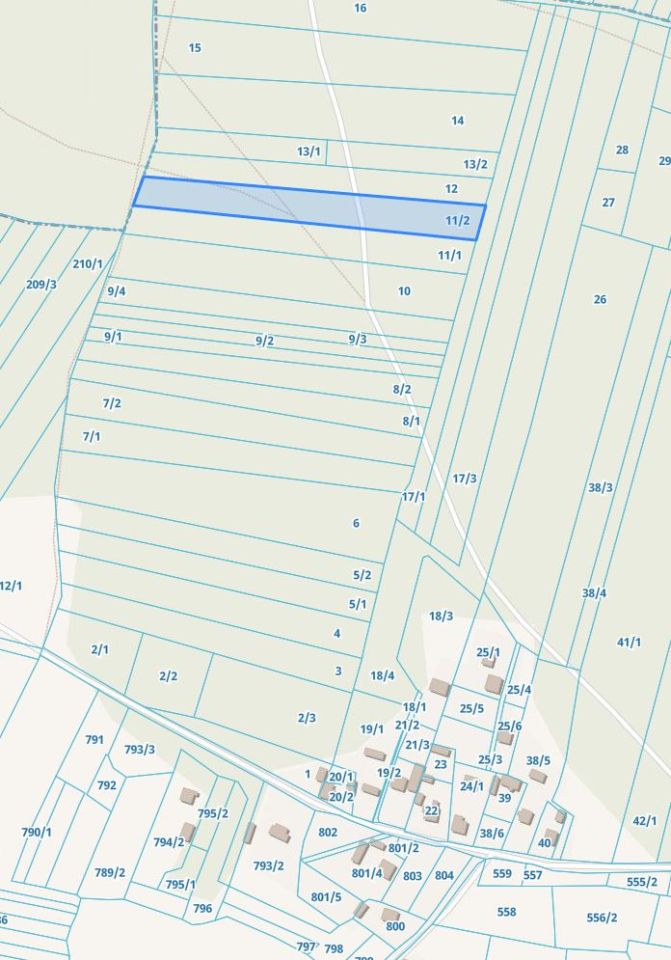
Task: Select parcel label 7/2
Action: coord(111,403)
